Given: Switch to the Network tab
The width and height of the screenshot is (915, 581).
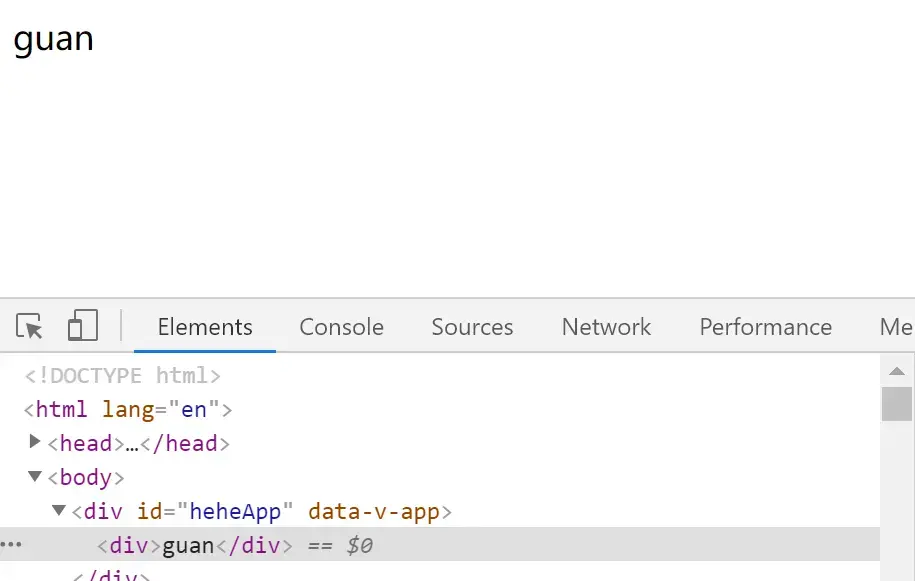Looking at the screenshot, I should pos(606,327).
